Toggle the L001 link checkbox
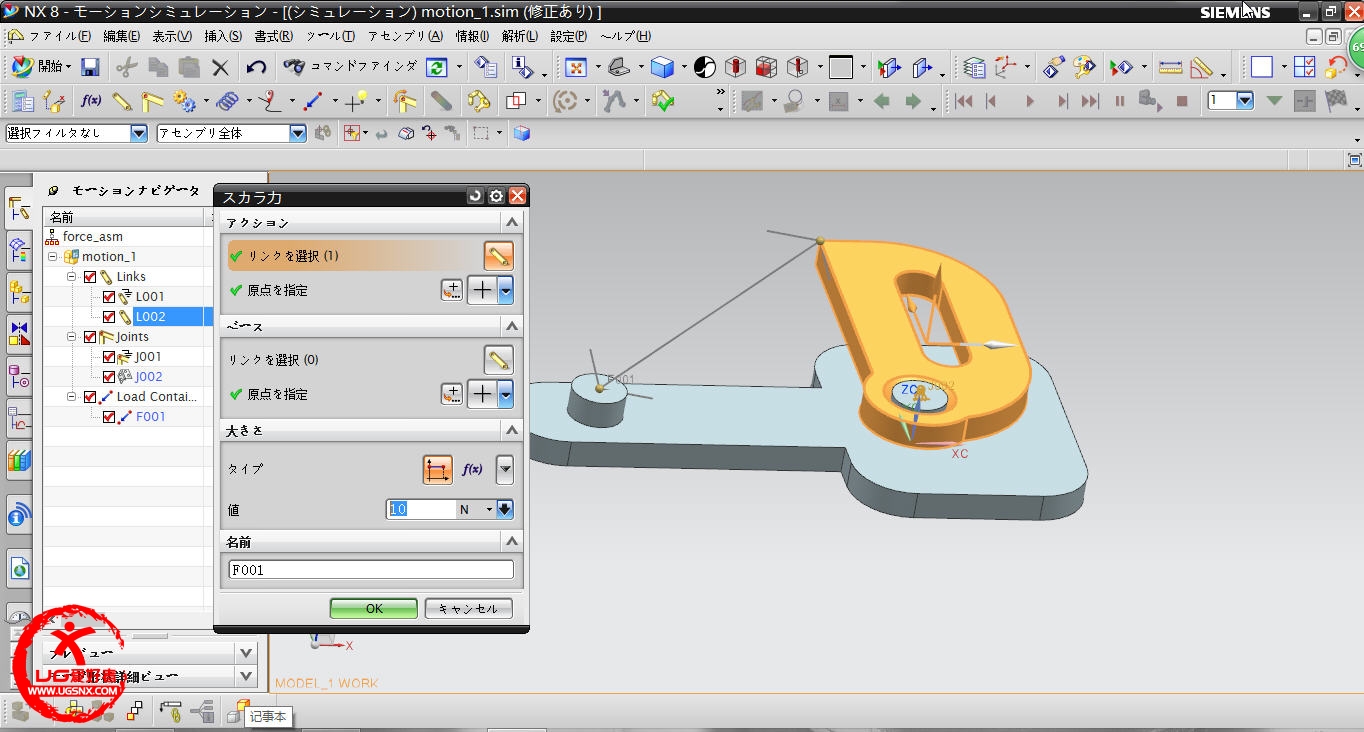 (x=109, y=297)
